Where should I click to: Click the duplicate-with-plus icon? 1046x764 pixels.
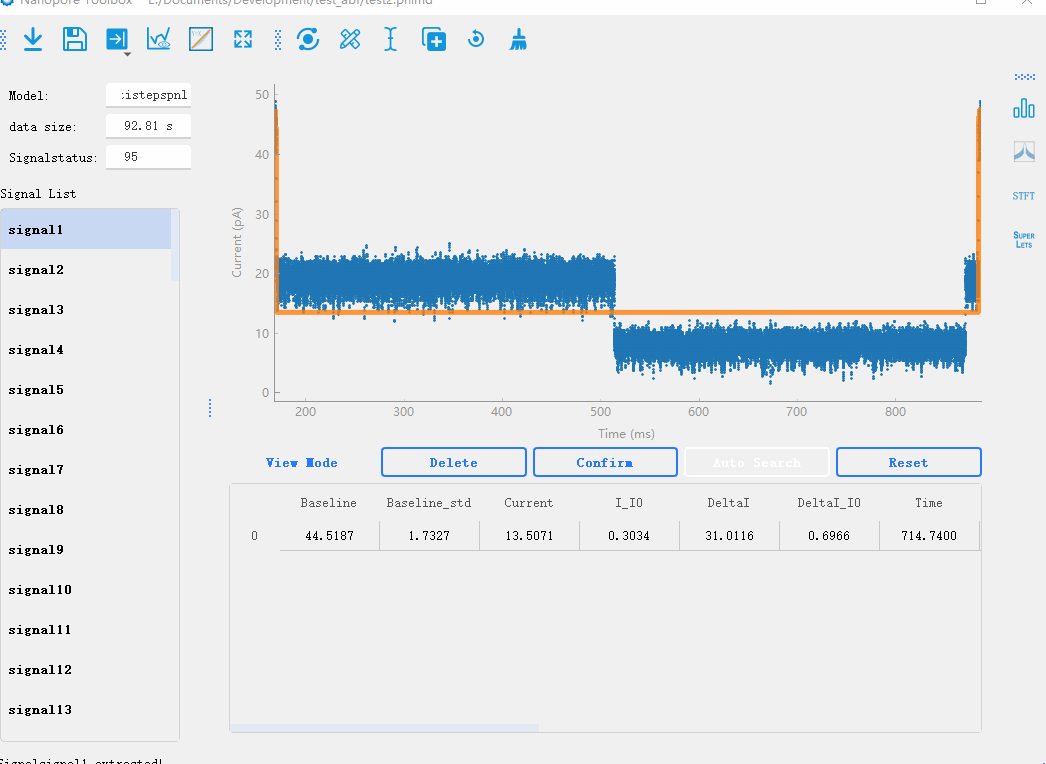[x=434, y=39]
